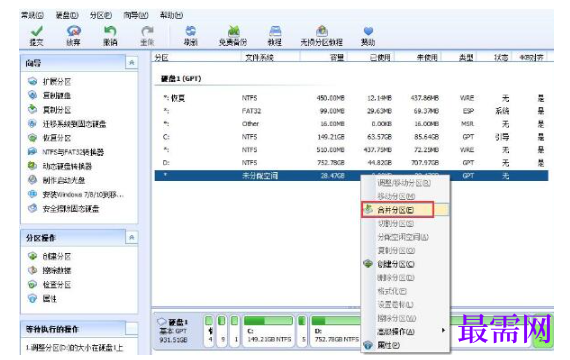Open the 硬盘(D) menu
The height and width of the screenshot is (360, 570).
pos(67,15)
